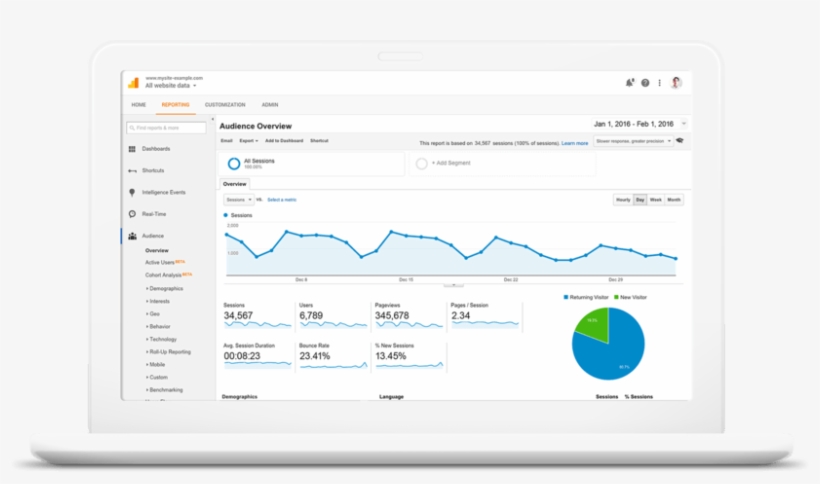Switch to the ADMIN tab
820x484 pixels.
pos(270,105)
